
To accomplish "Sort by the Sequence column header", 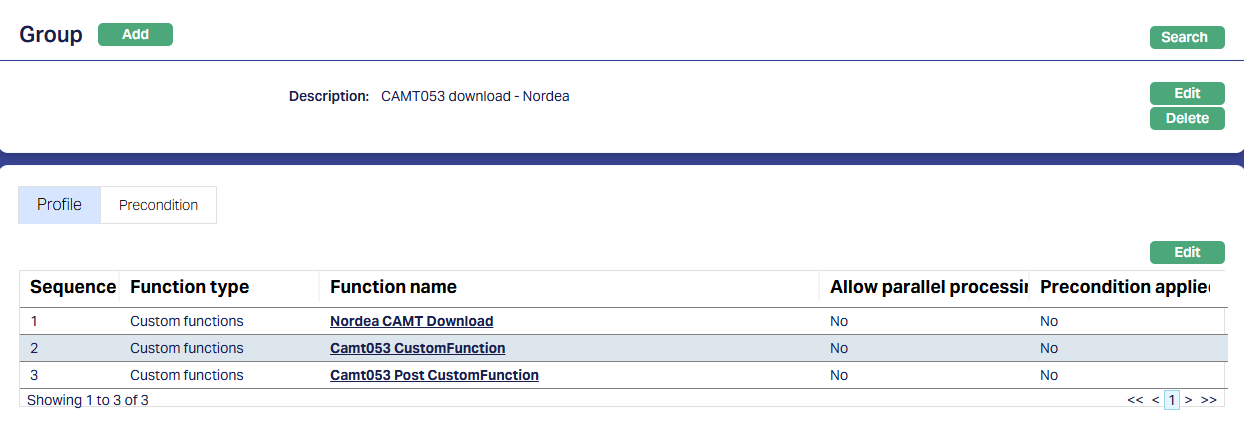I will click(x=72, y=288).
